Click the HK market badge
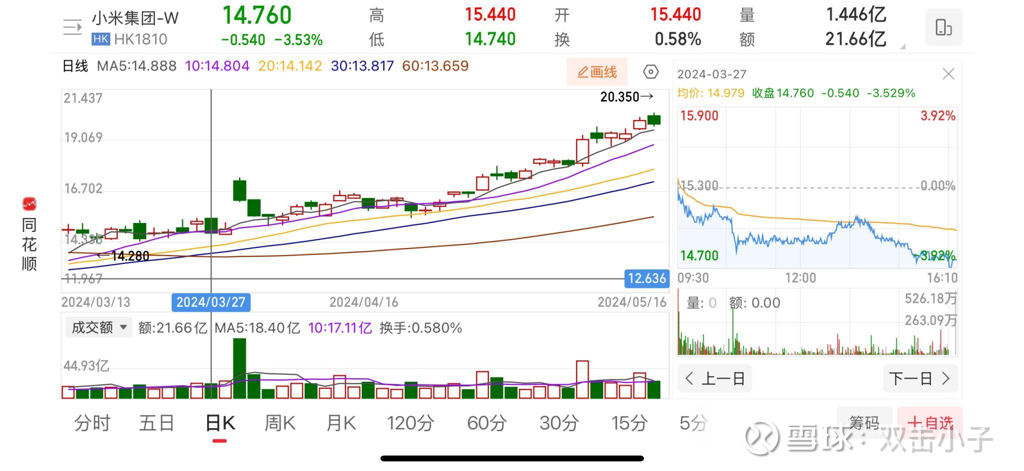 pos(100,39)
